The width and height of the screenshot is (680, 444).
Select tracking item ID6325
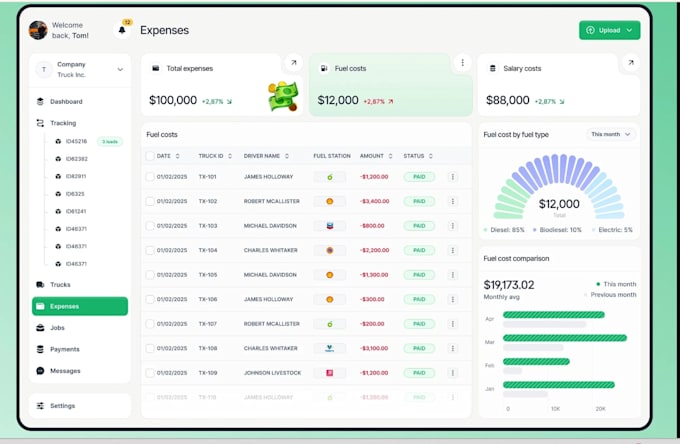75,194
